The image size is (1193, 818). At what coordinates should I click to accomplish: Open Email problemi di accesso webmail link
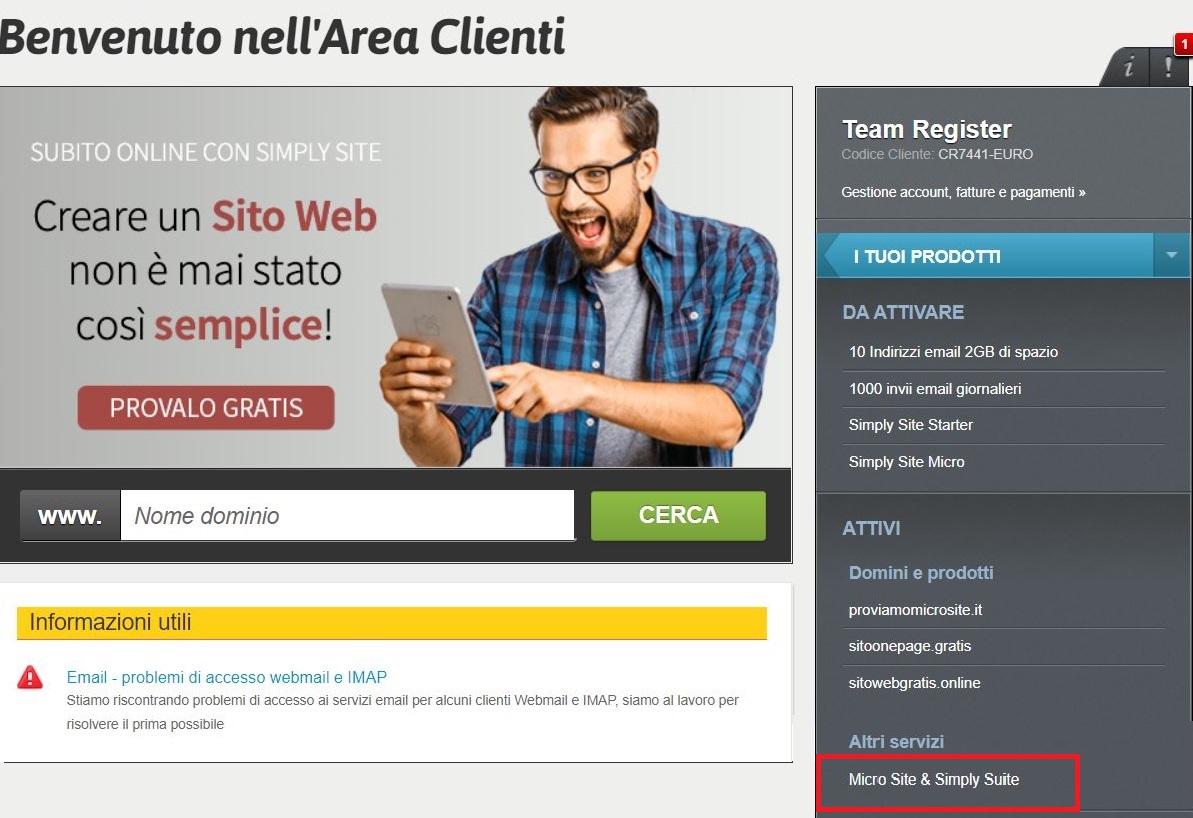(227, 677)
